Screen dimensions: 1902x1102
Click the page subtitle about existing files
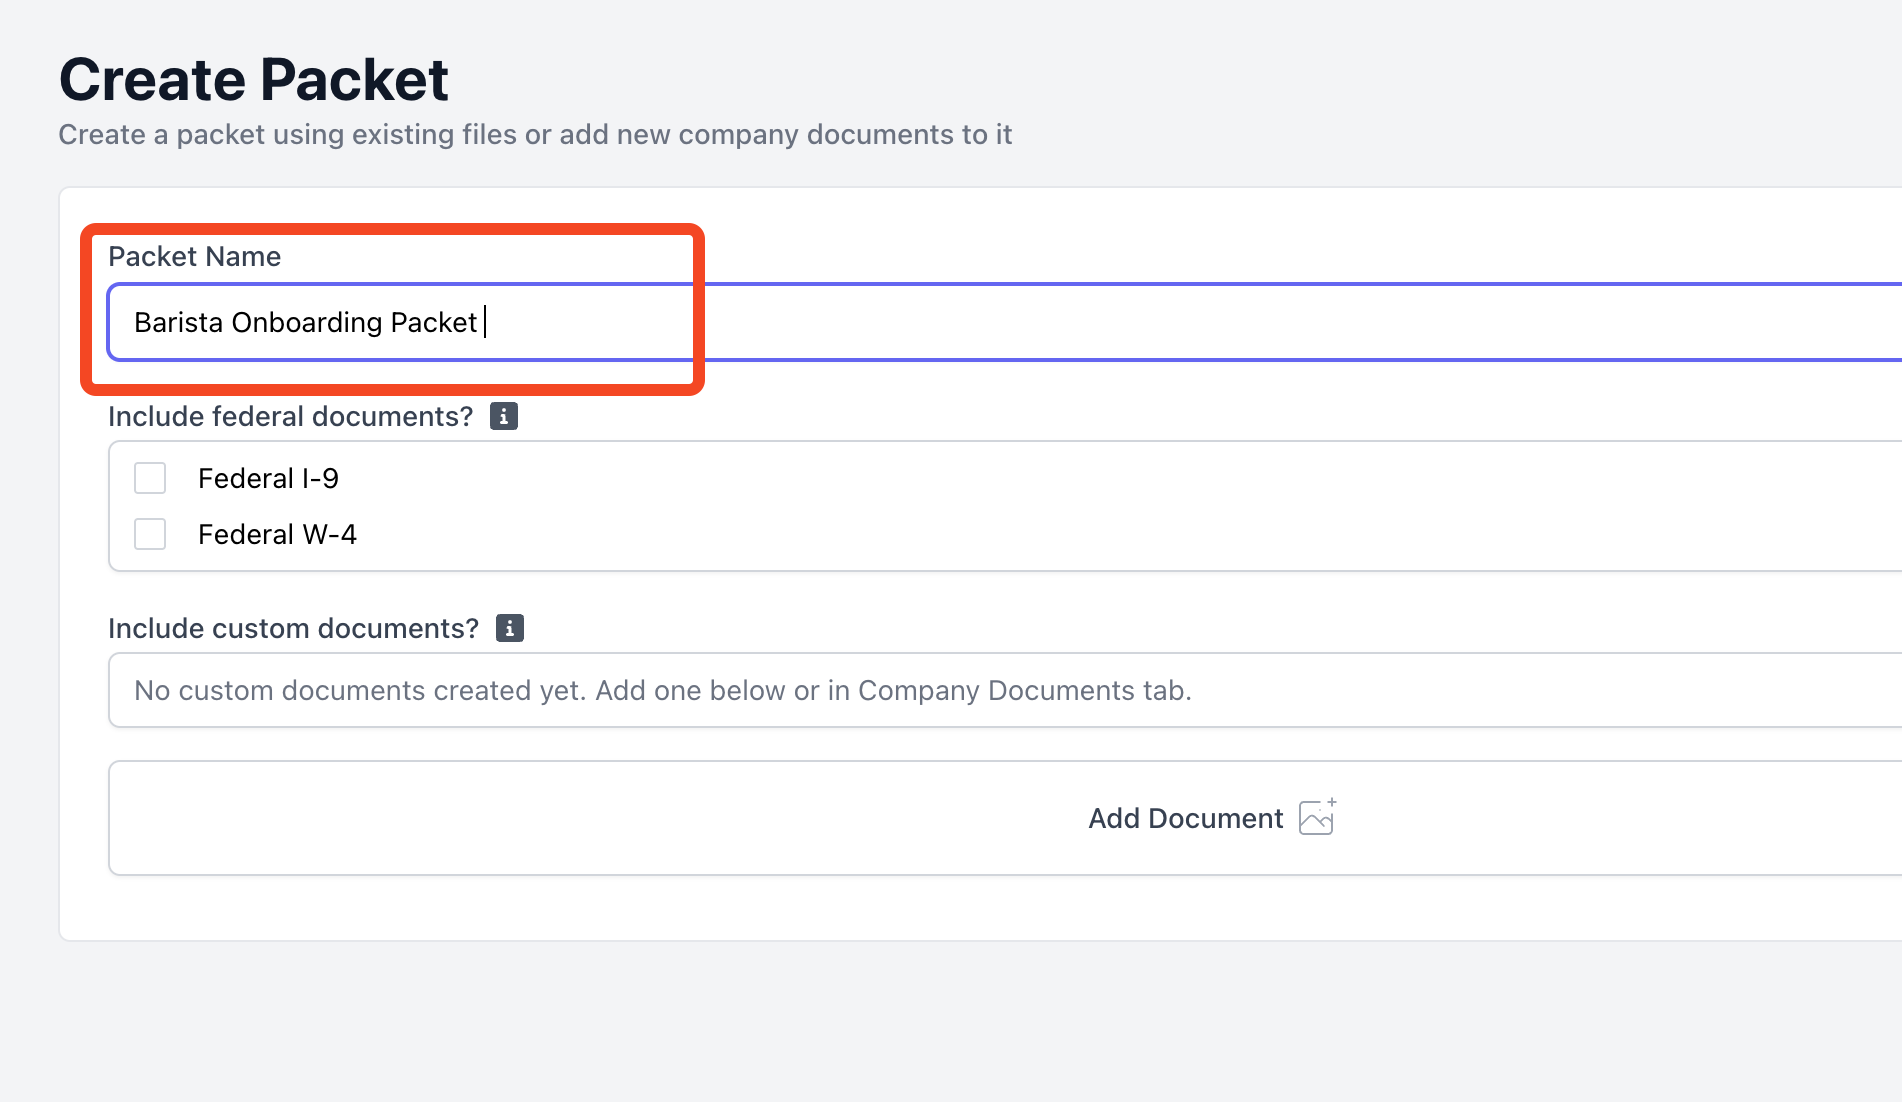[x=534, y=135]
